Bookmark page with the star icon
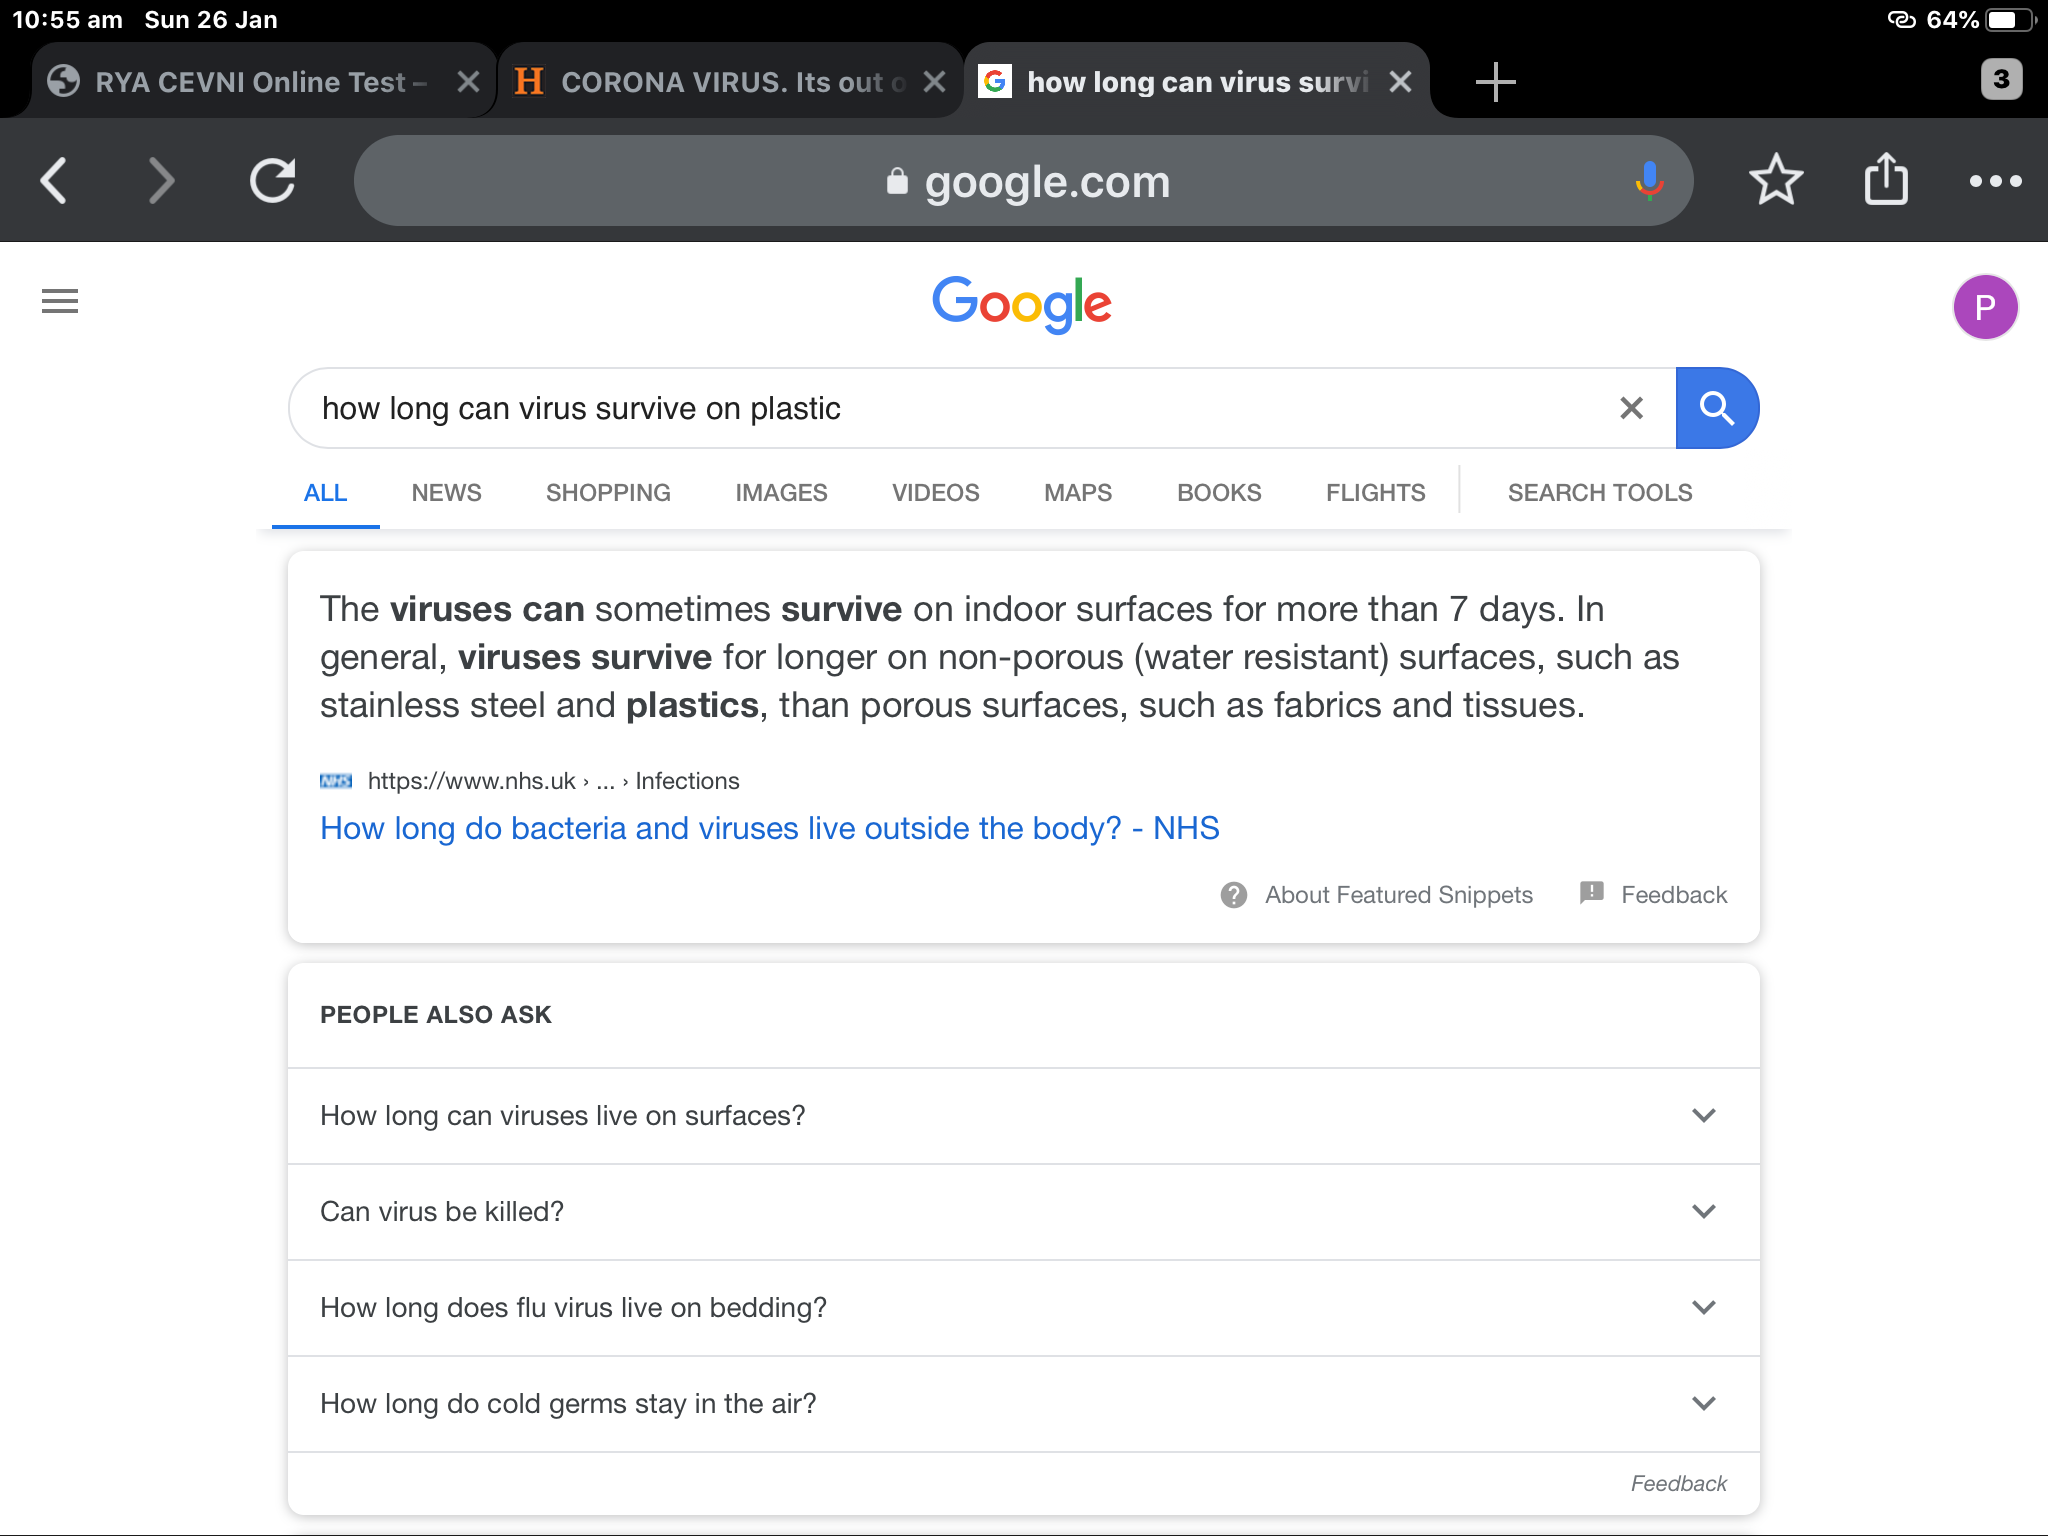The height and width of the screenshot is (1536, 2048). pyautogui.click(x=1776, y=180)
